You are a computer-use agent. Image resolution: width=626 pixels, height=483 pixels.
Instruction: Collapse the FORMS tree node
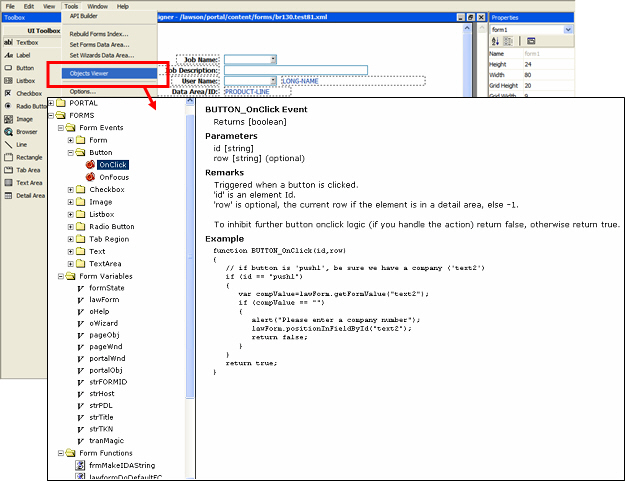coord(51,115)
